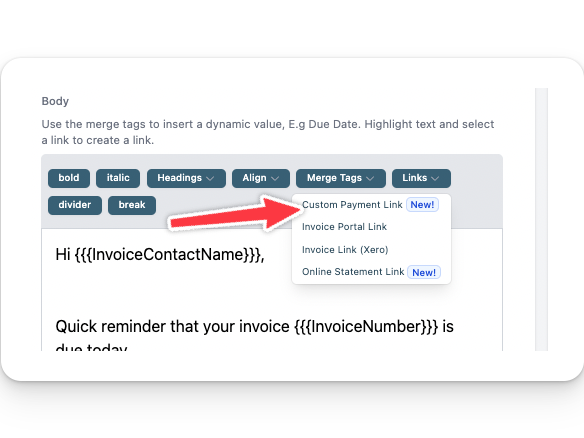The height and width of the screenshot is (438, 584).
Task: Click New! badge beside Online Statement Link
Action: pos(424,272)
